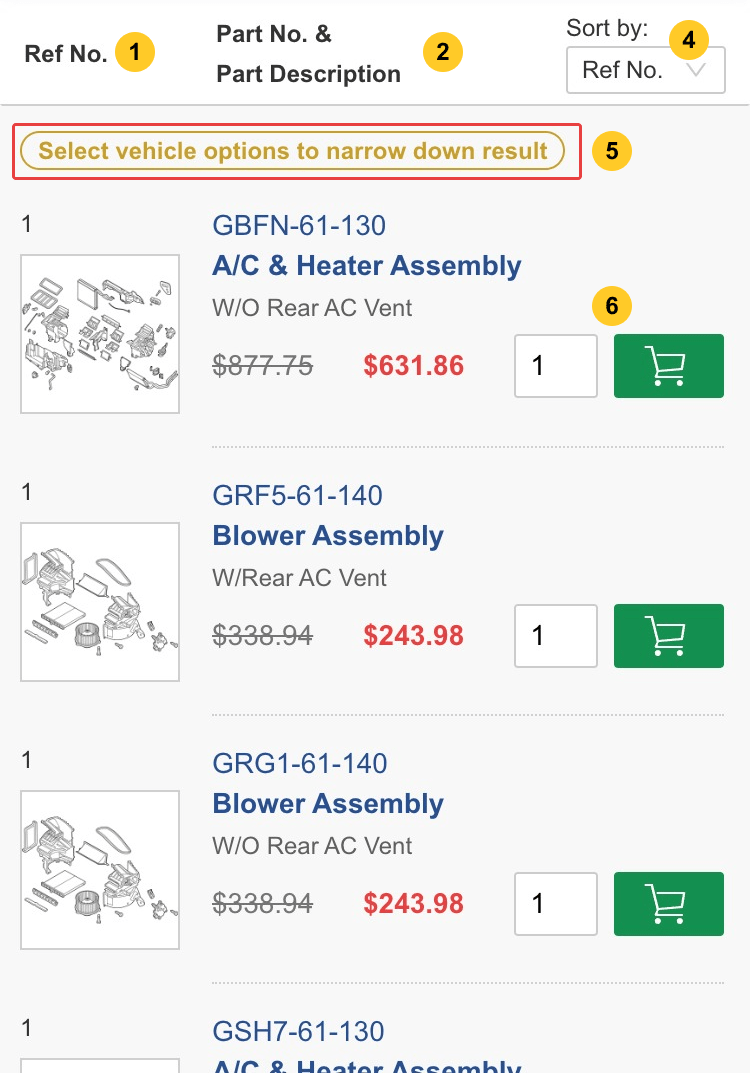Screen dimensions: 750x1073
Task: Click the quantity field for GBFN-61-130
Action: point(556,365)
